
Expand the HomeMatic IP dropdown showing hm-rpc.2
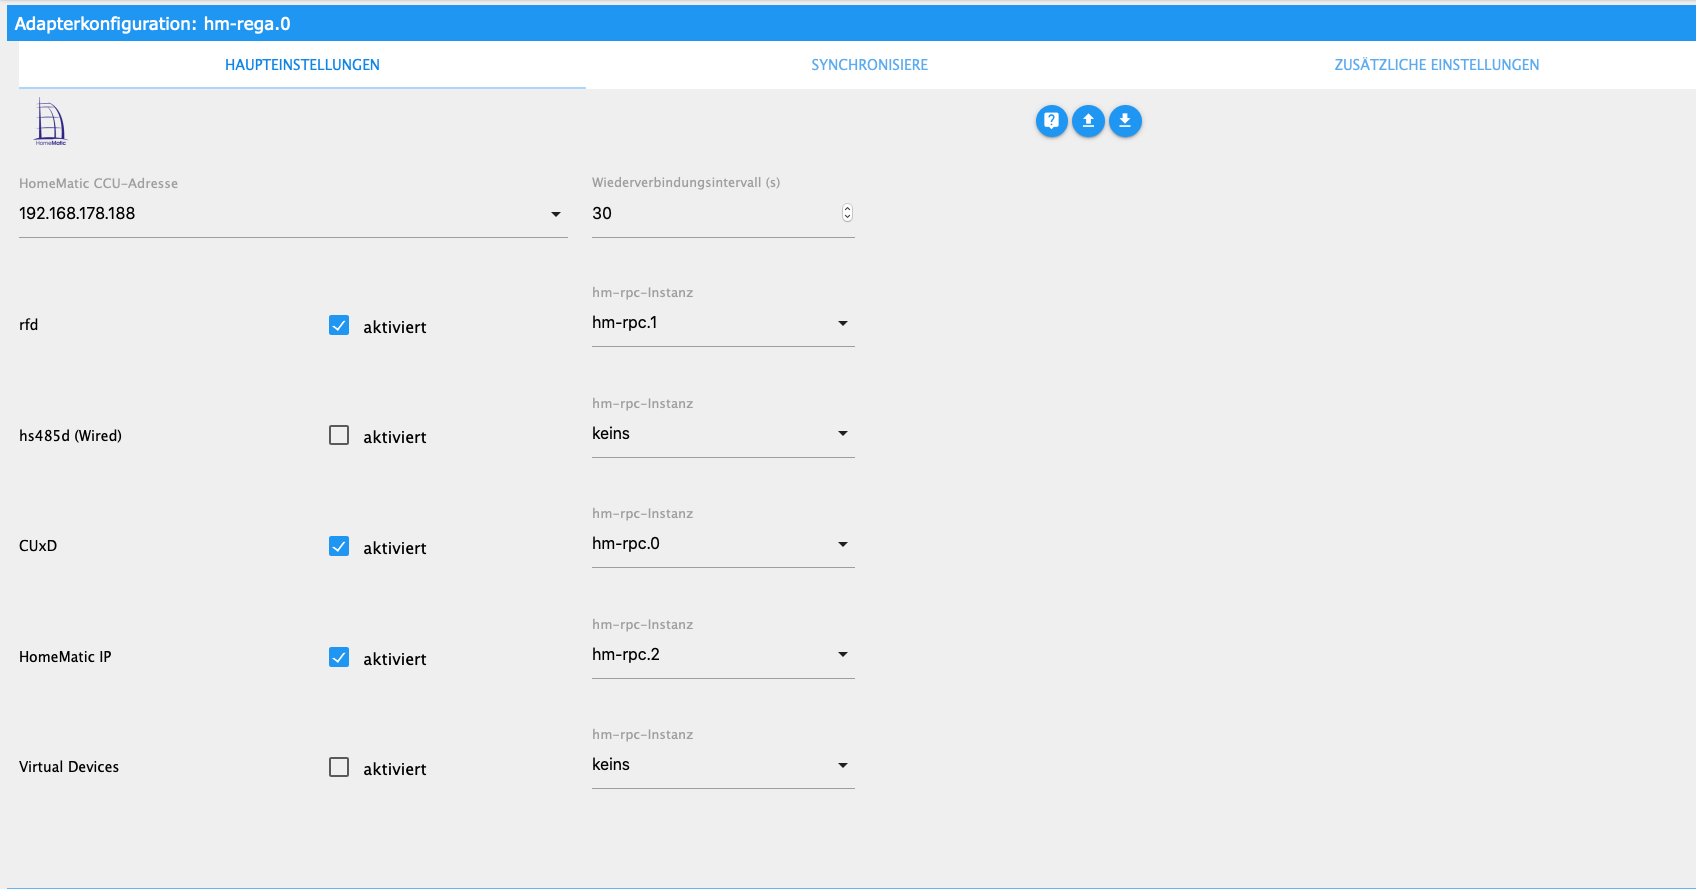[723, 655]
